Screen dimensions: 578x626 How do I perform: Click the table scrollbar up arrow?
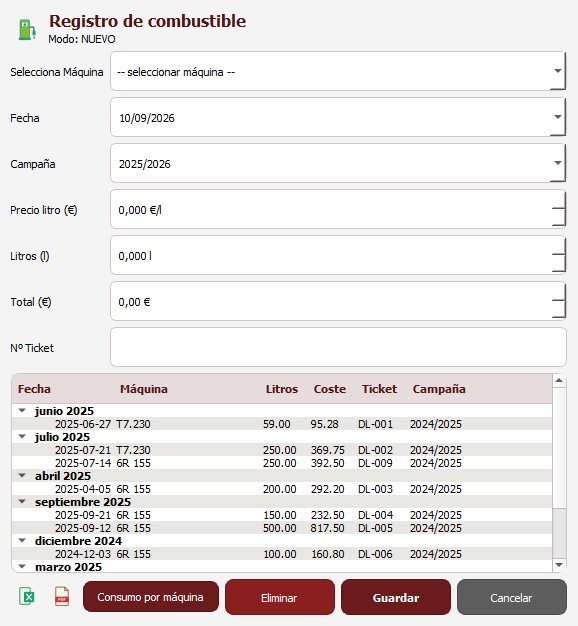click(559, 380)
